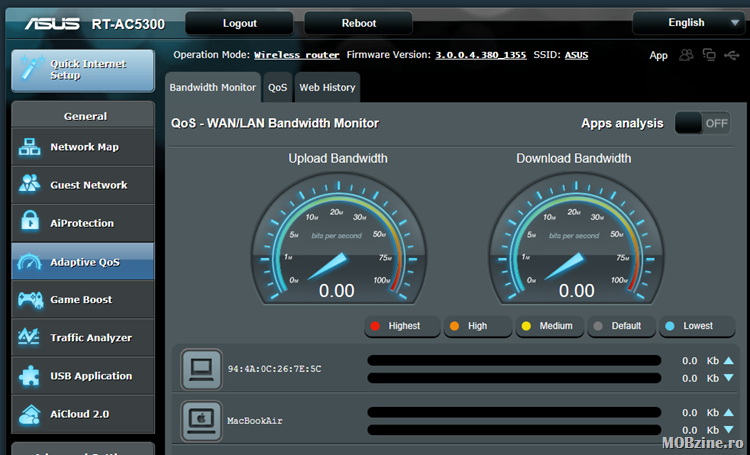Click the App link in header
750x455 pixels.
tap(658, 55)
